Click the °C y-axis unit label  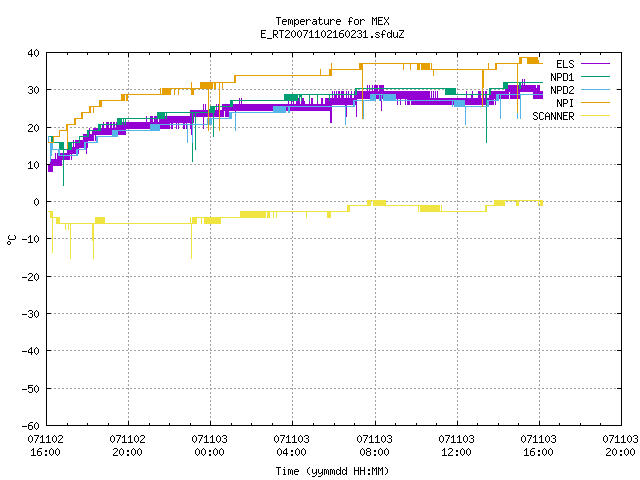pyautogui.click(x=12, y=240)
